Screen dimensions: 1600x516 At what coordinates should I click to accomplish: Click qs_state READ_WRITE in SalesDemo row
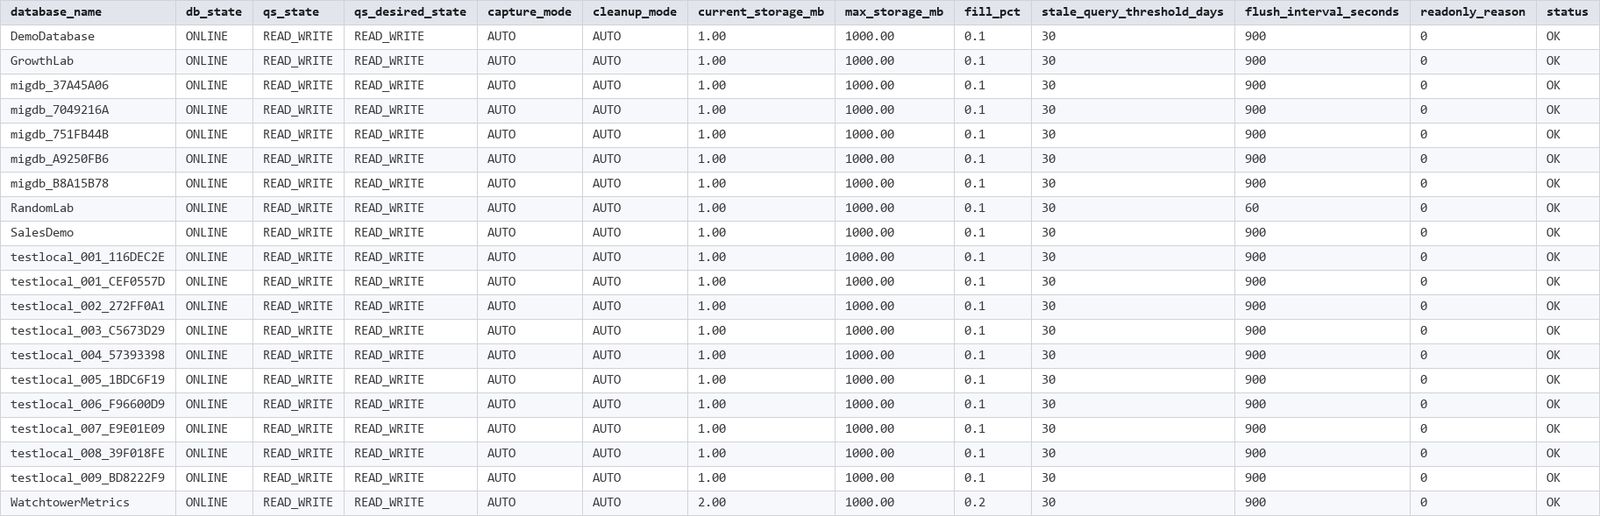tap(298, 232)
